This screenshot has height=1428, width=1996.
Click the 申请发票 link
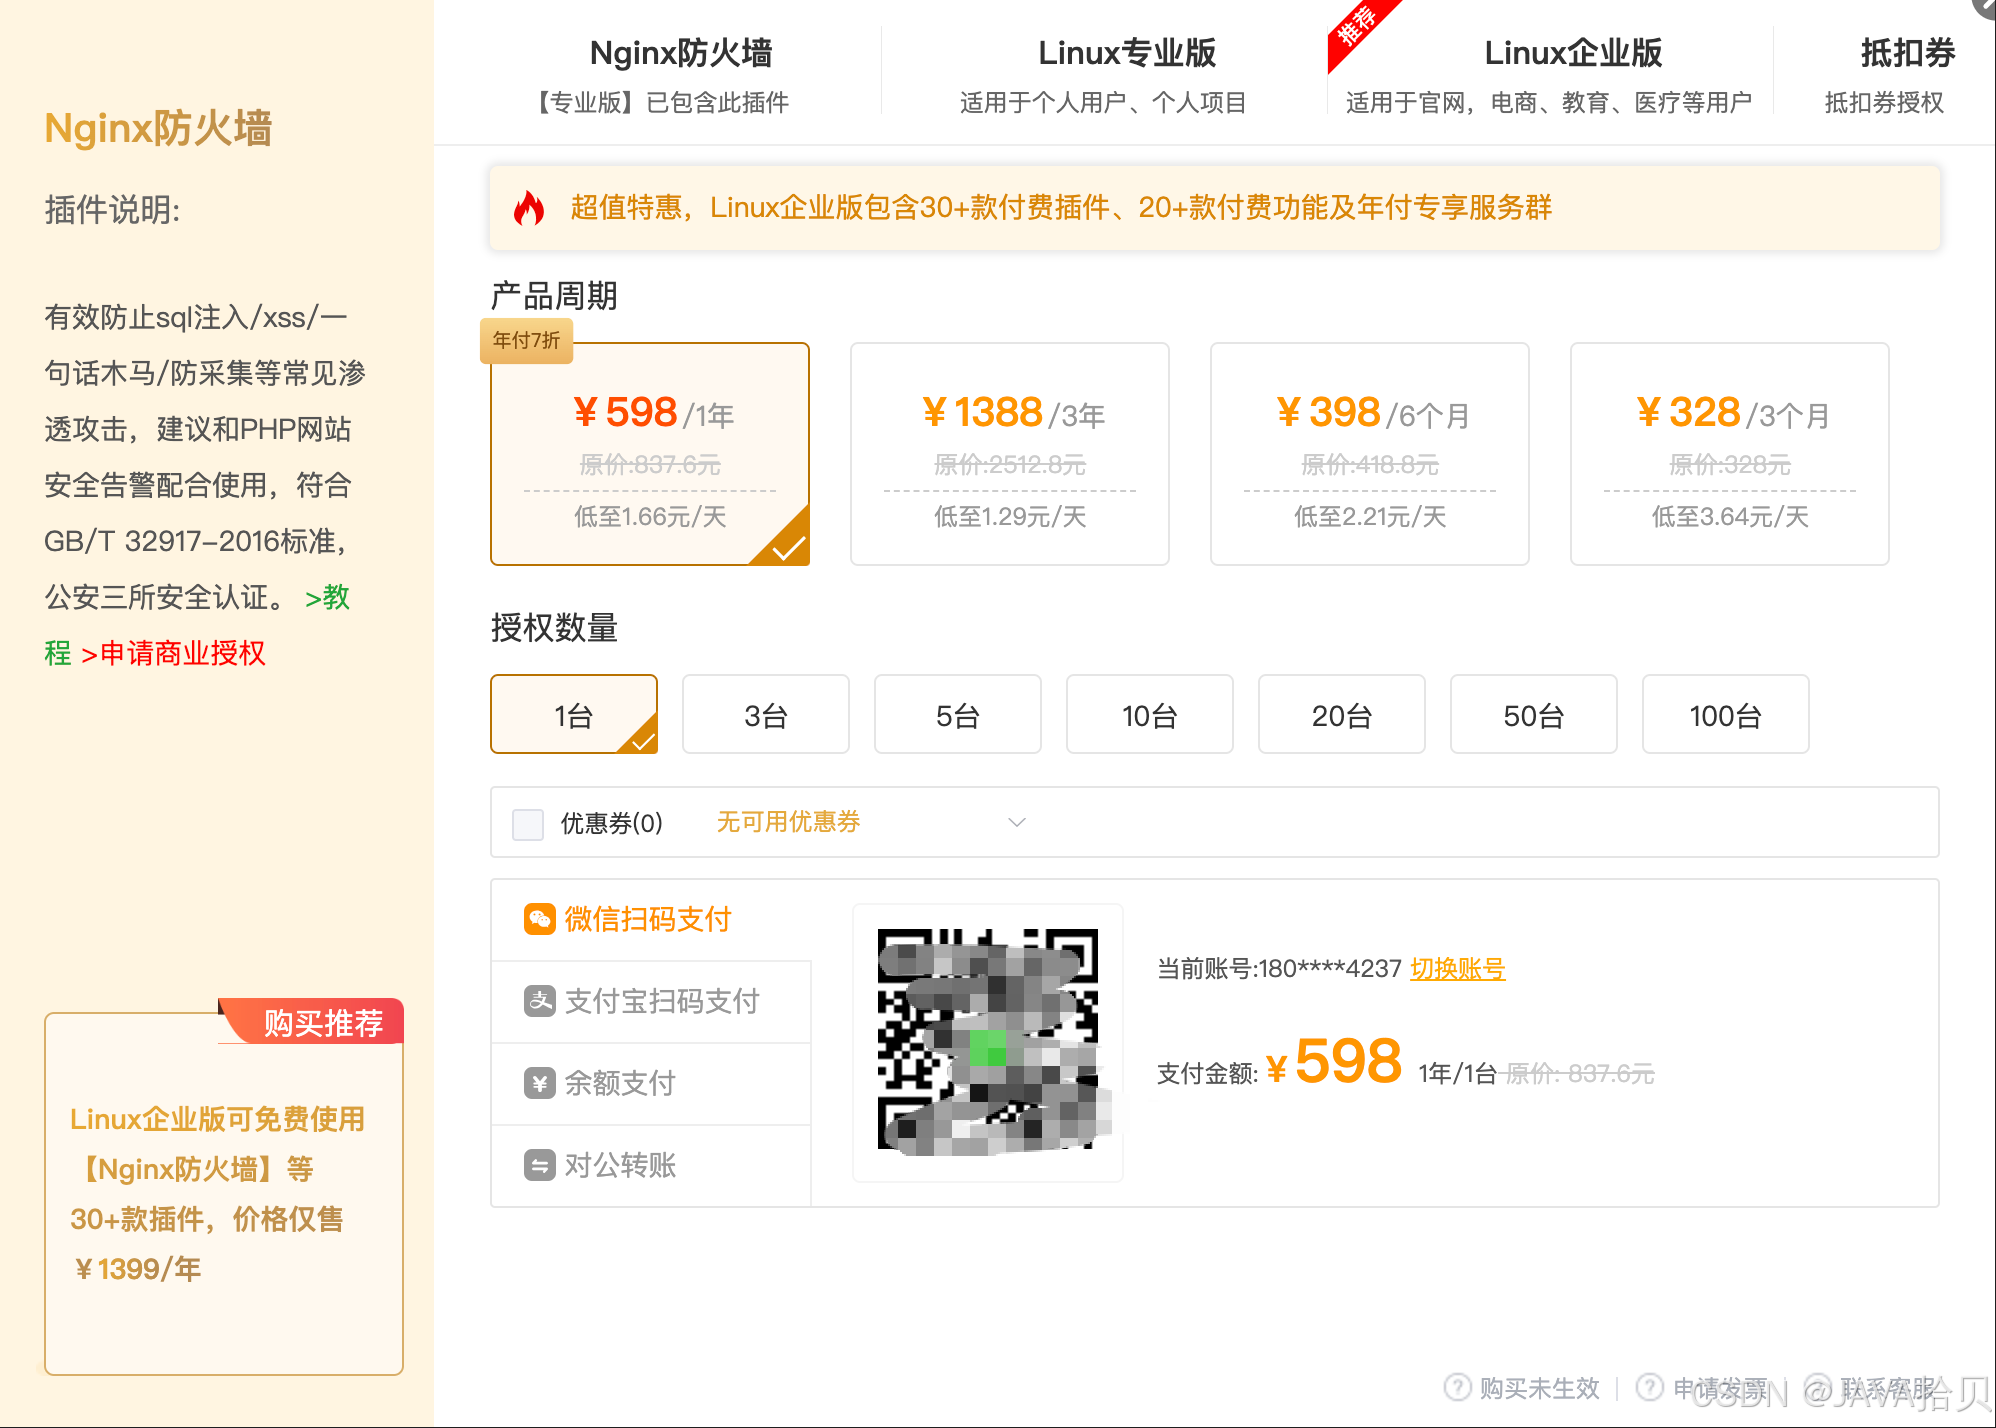coord(1720,1388)
